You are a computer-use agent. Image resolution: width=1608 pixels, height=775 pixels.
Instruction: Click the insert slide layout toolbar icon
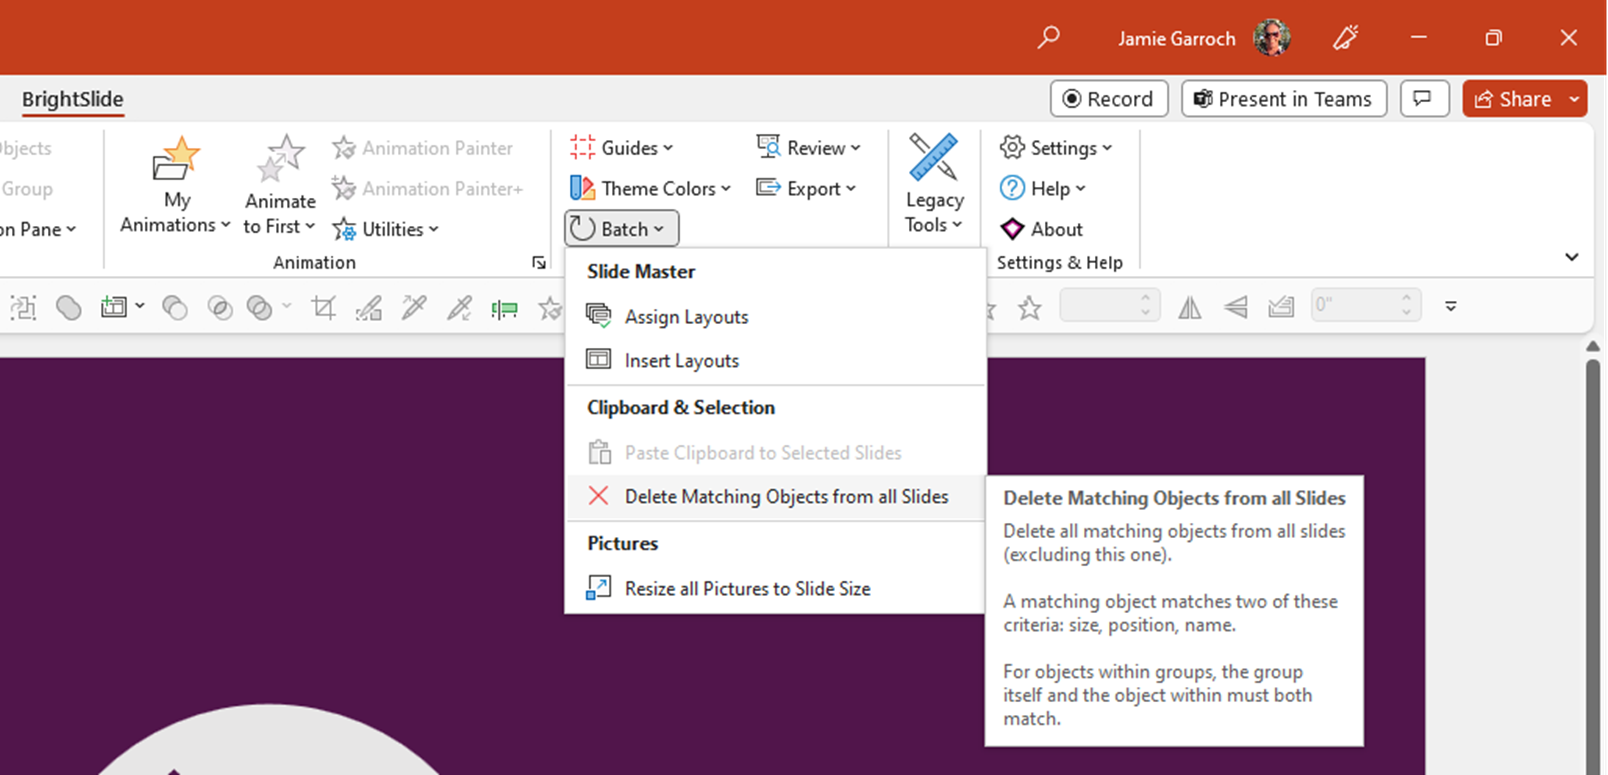pos(113,307)
